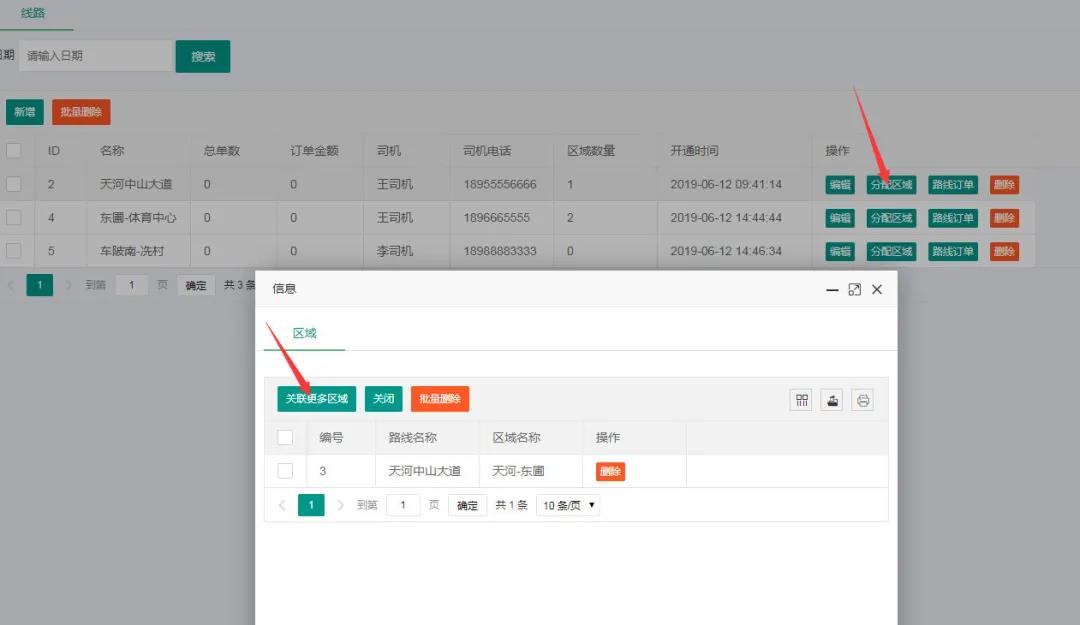The image size is (1080, 625).
Task: Go to previous page in dialog pagination
Action: (282, 505)
